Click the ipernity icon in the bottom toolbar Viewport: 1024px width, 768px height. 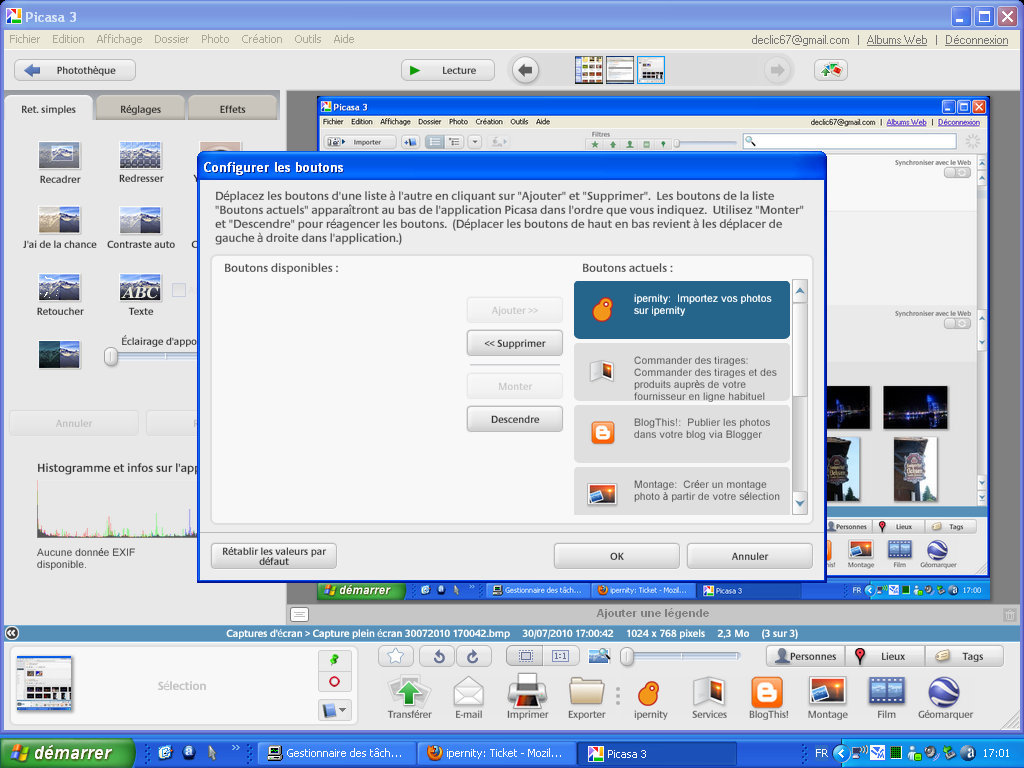pyautogui.click(x=648, y=693)
